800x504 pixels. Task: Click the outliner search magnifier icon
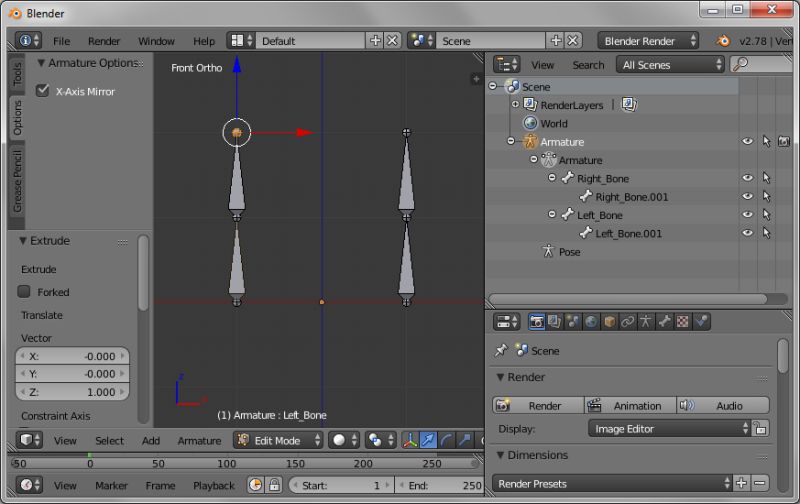pos(740,64)
